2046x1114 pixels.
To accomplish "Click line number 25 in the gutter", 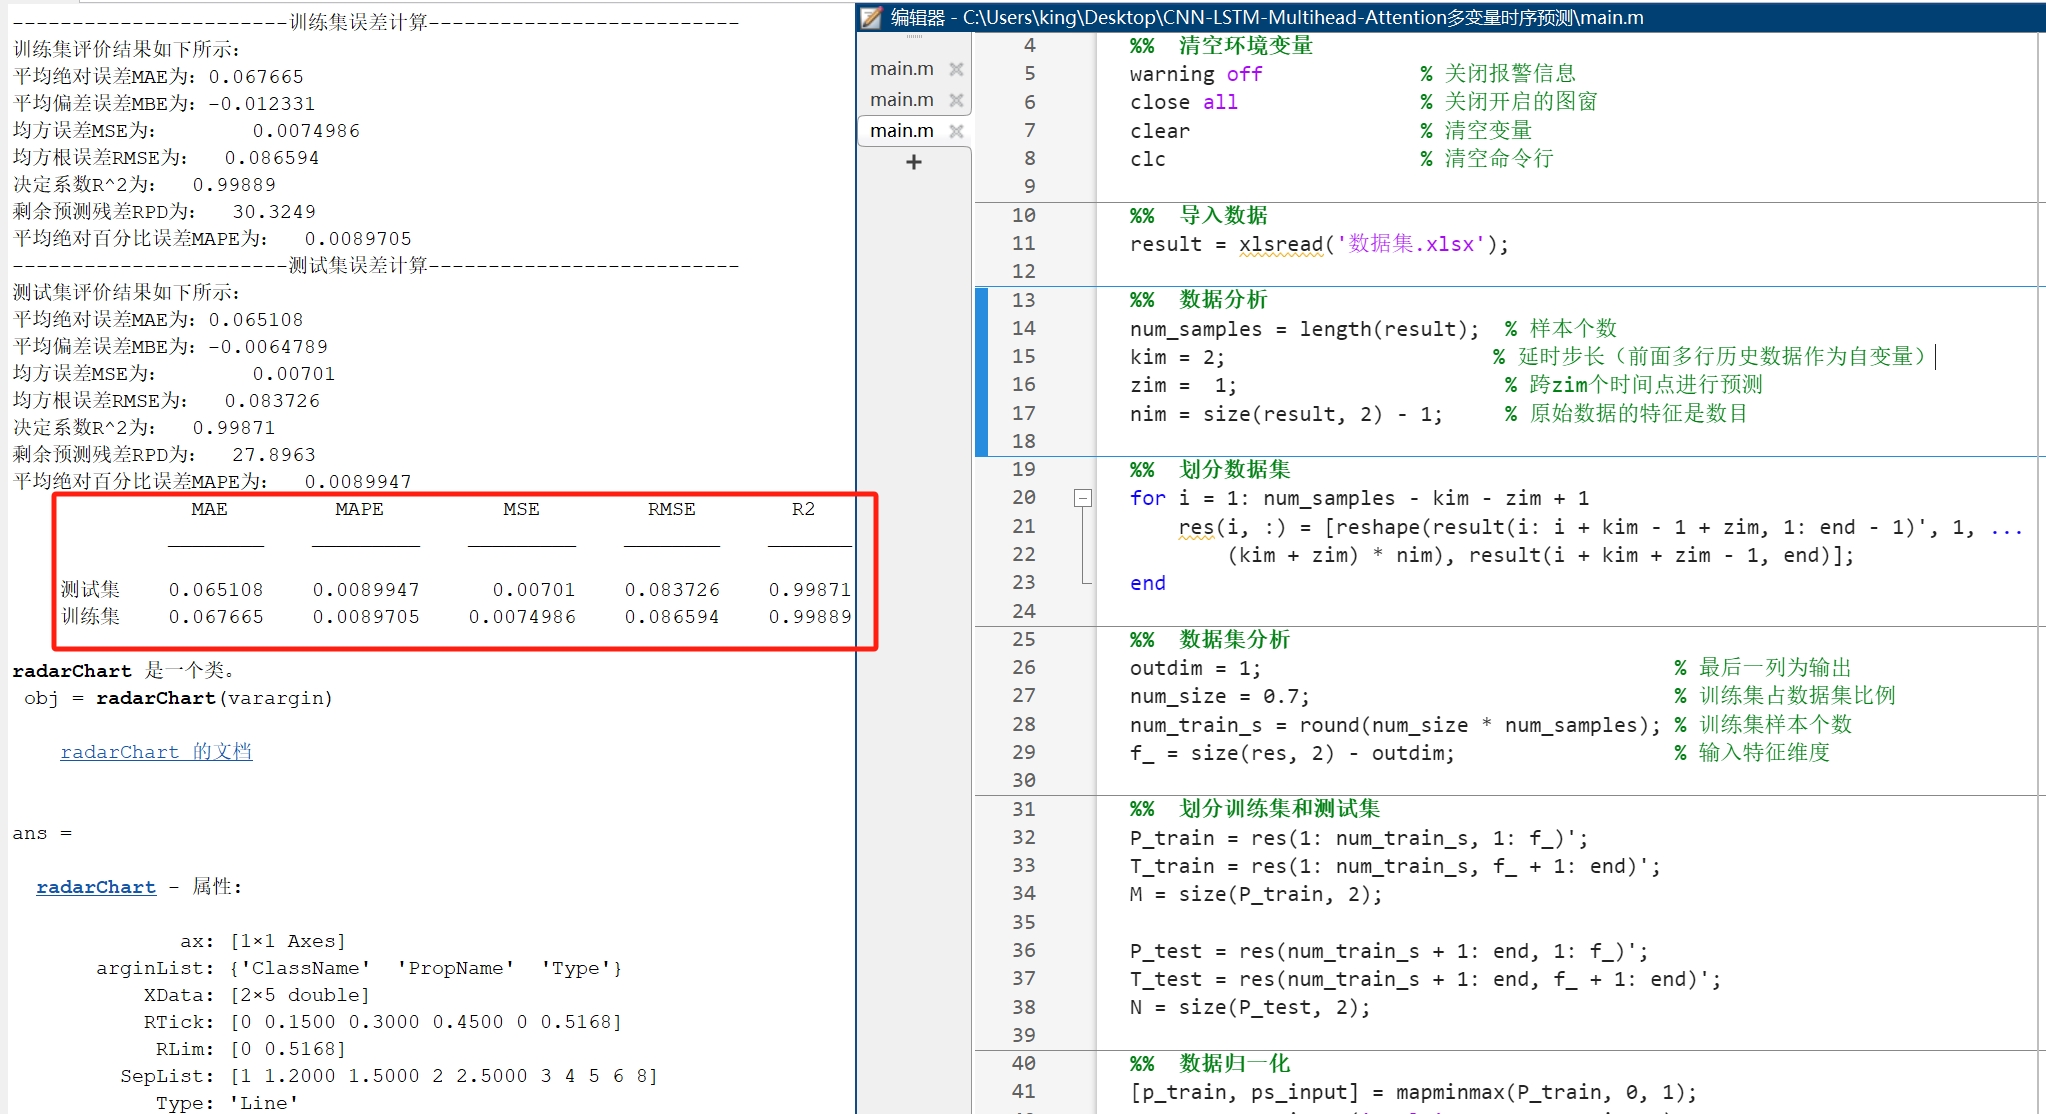I will tap(1024, 639).
